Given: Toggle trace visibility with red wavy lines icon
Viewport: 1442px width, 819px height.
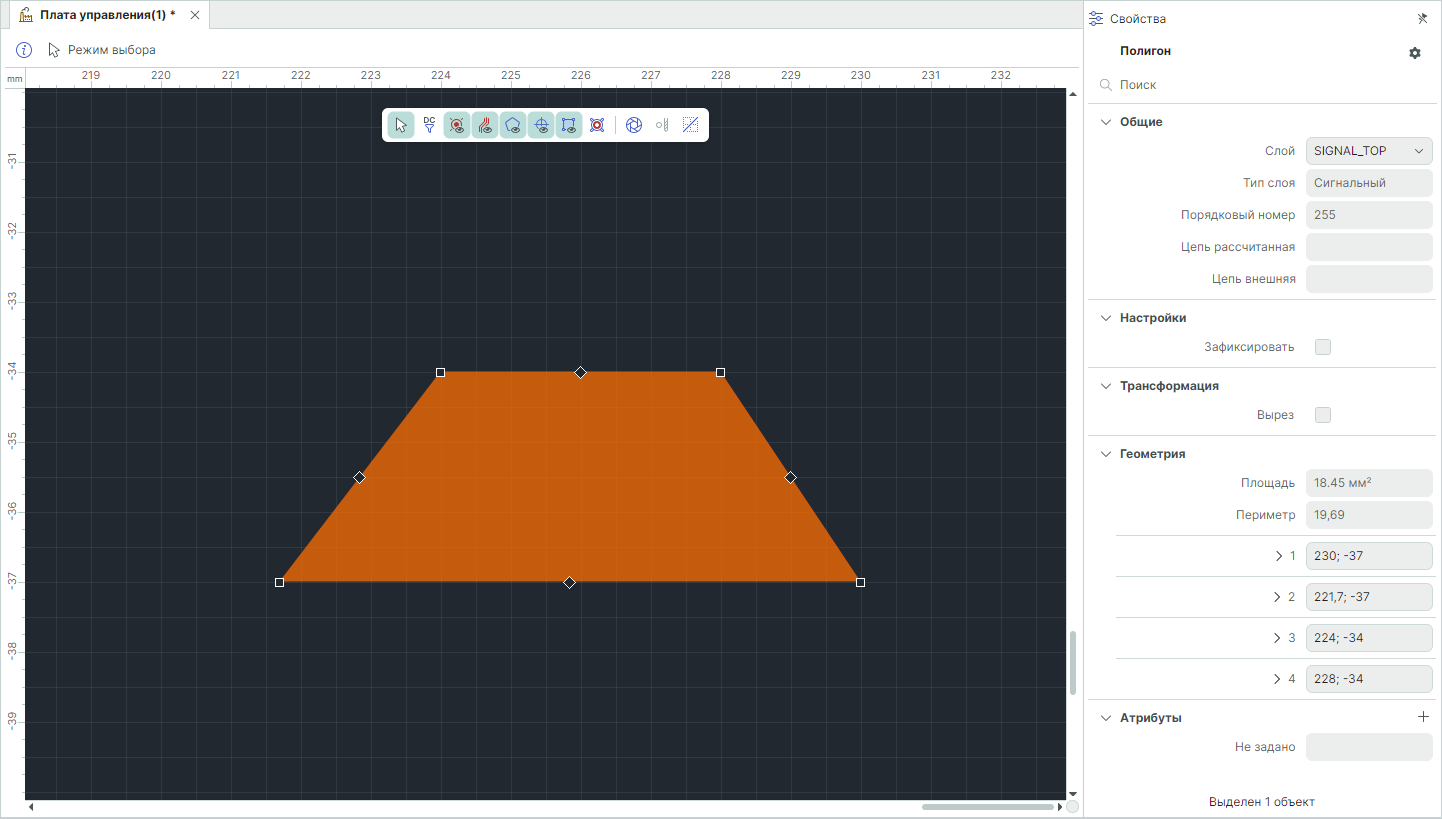Looking at the screenshot, I should (x=485, y=125).
